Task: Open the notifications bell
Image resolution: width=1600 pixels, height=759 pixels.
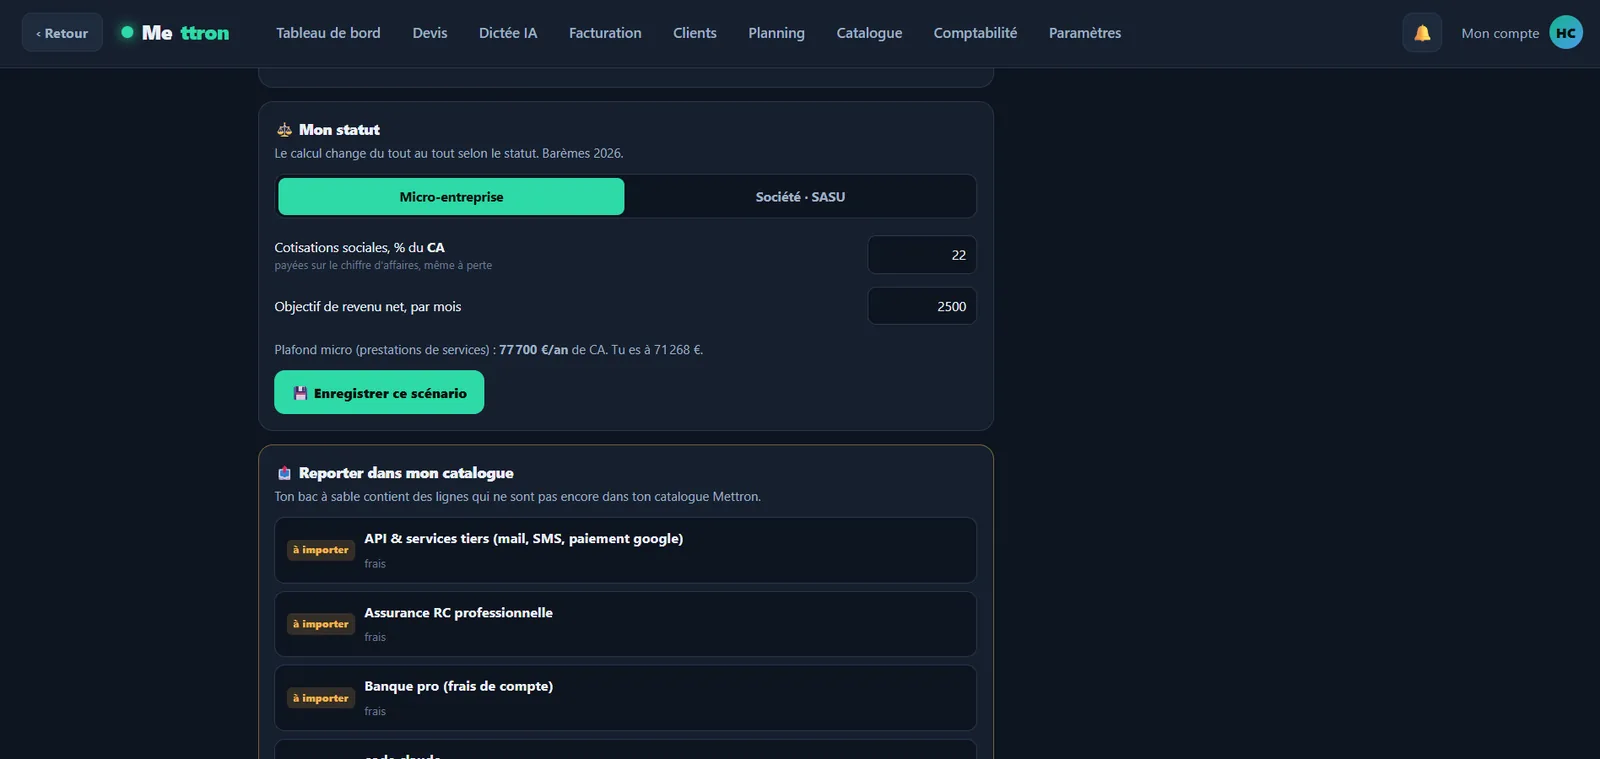Action: pyautogui.click(x=1422, y=33)
